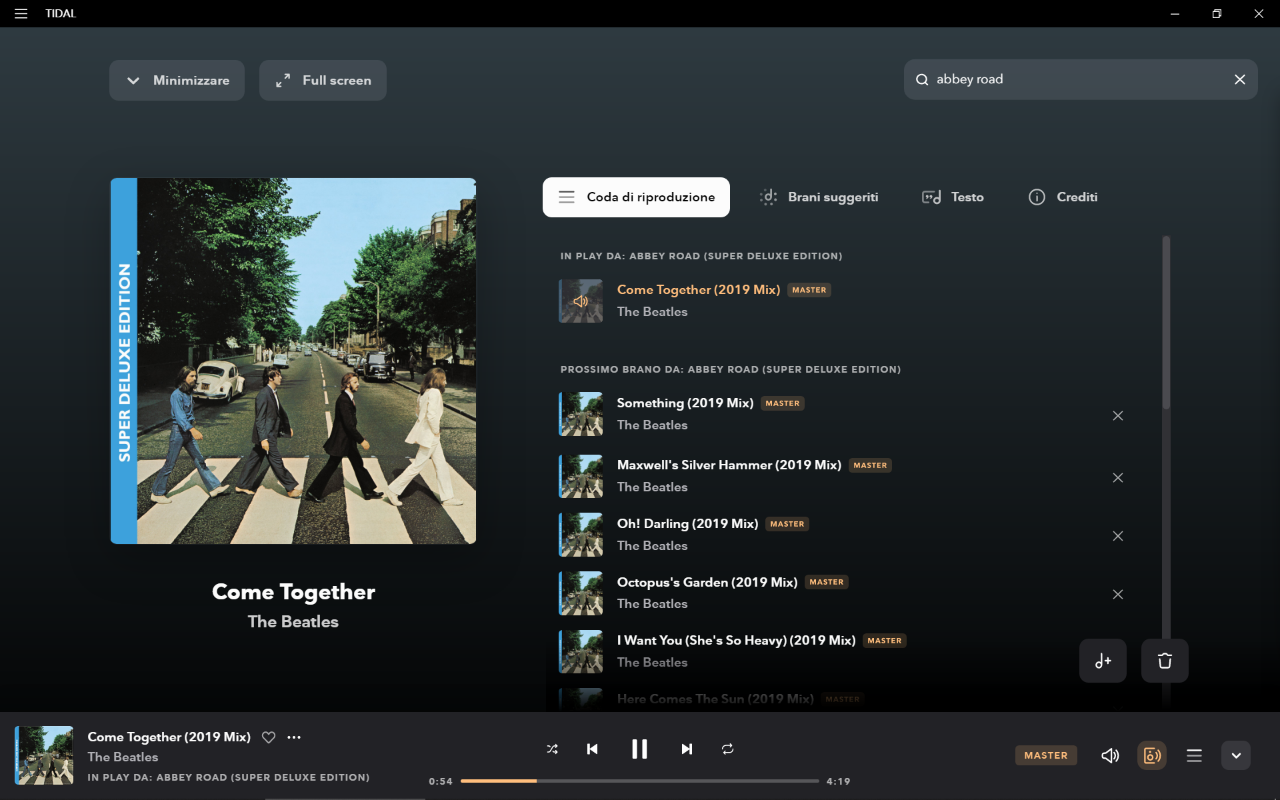Clear the play queue with trash icon
This screenshot has height=800, width=1280.
tap(1165, 661)
